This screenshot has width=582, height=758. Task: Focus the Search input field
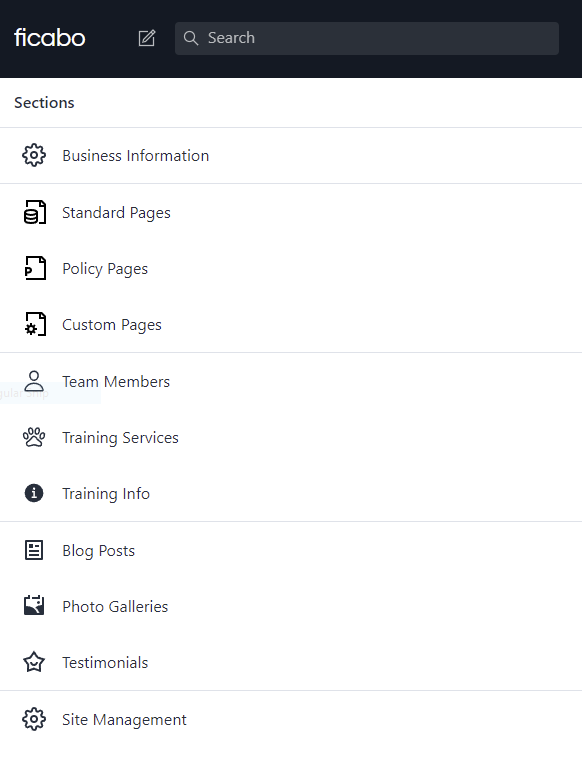(366, 38)
